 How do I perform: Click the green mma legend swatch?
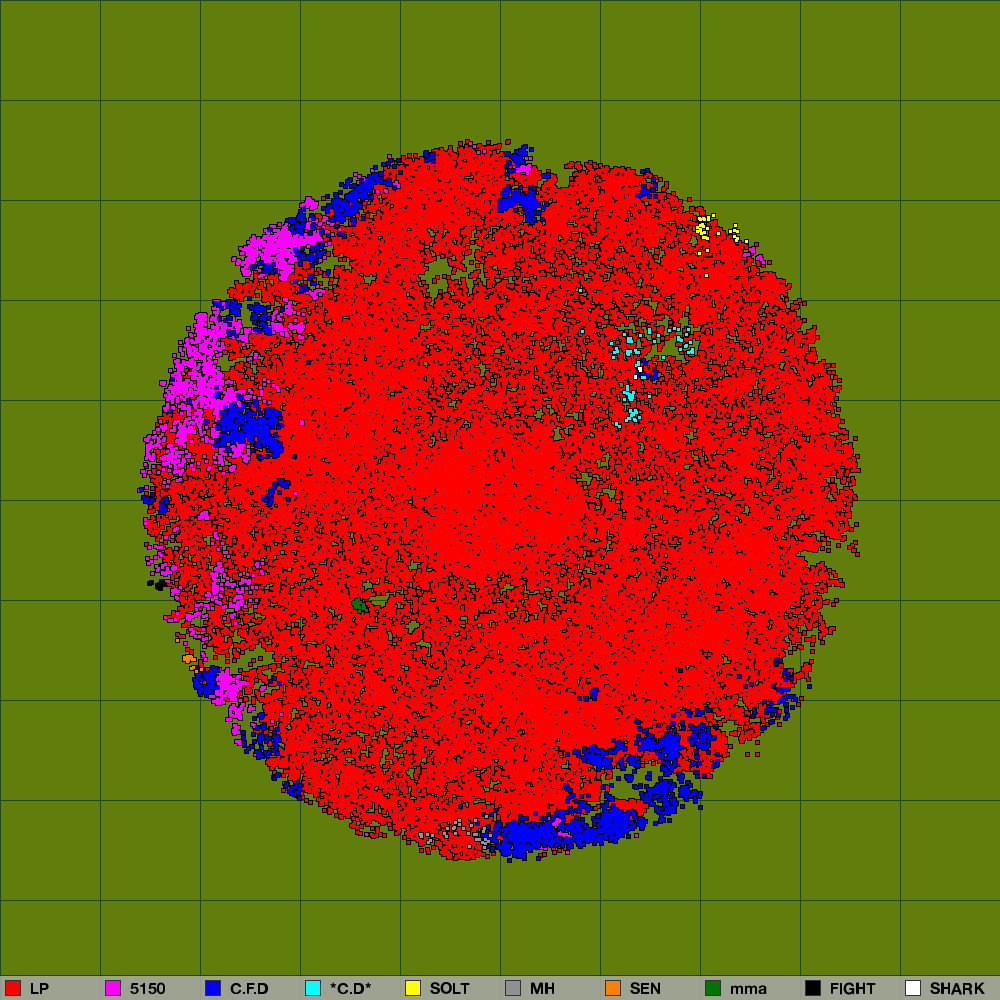click(713, 988)
